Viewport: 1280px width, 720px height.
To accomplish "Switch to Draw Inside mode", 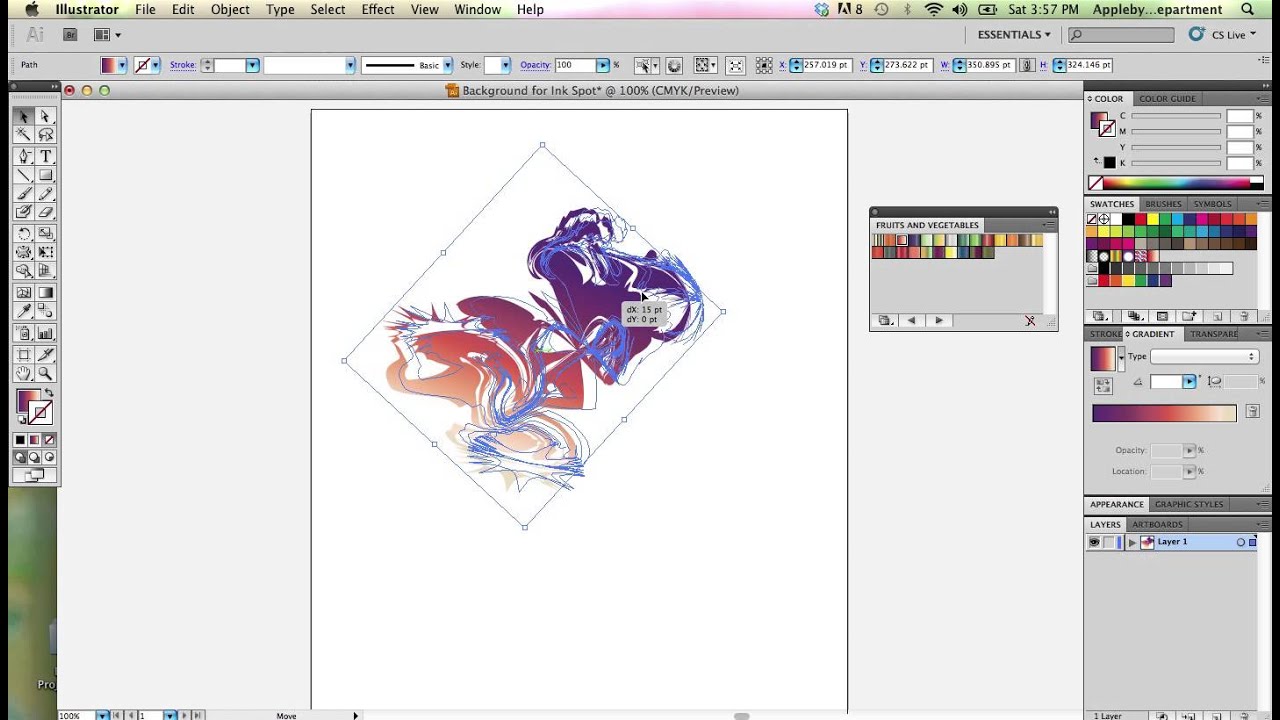I will 49,457.
